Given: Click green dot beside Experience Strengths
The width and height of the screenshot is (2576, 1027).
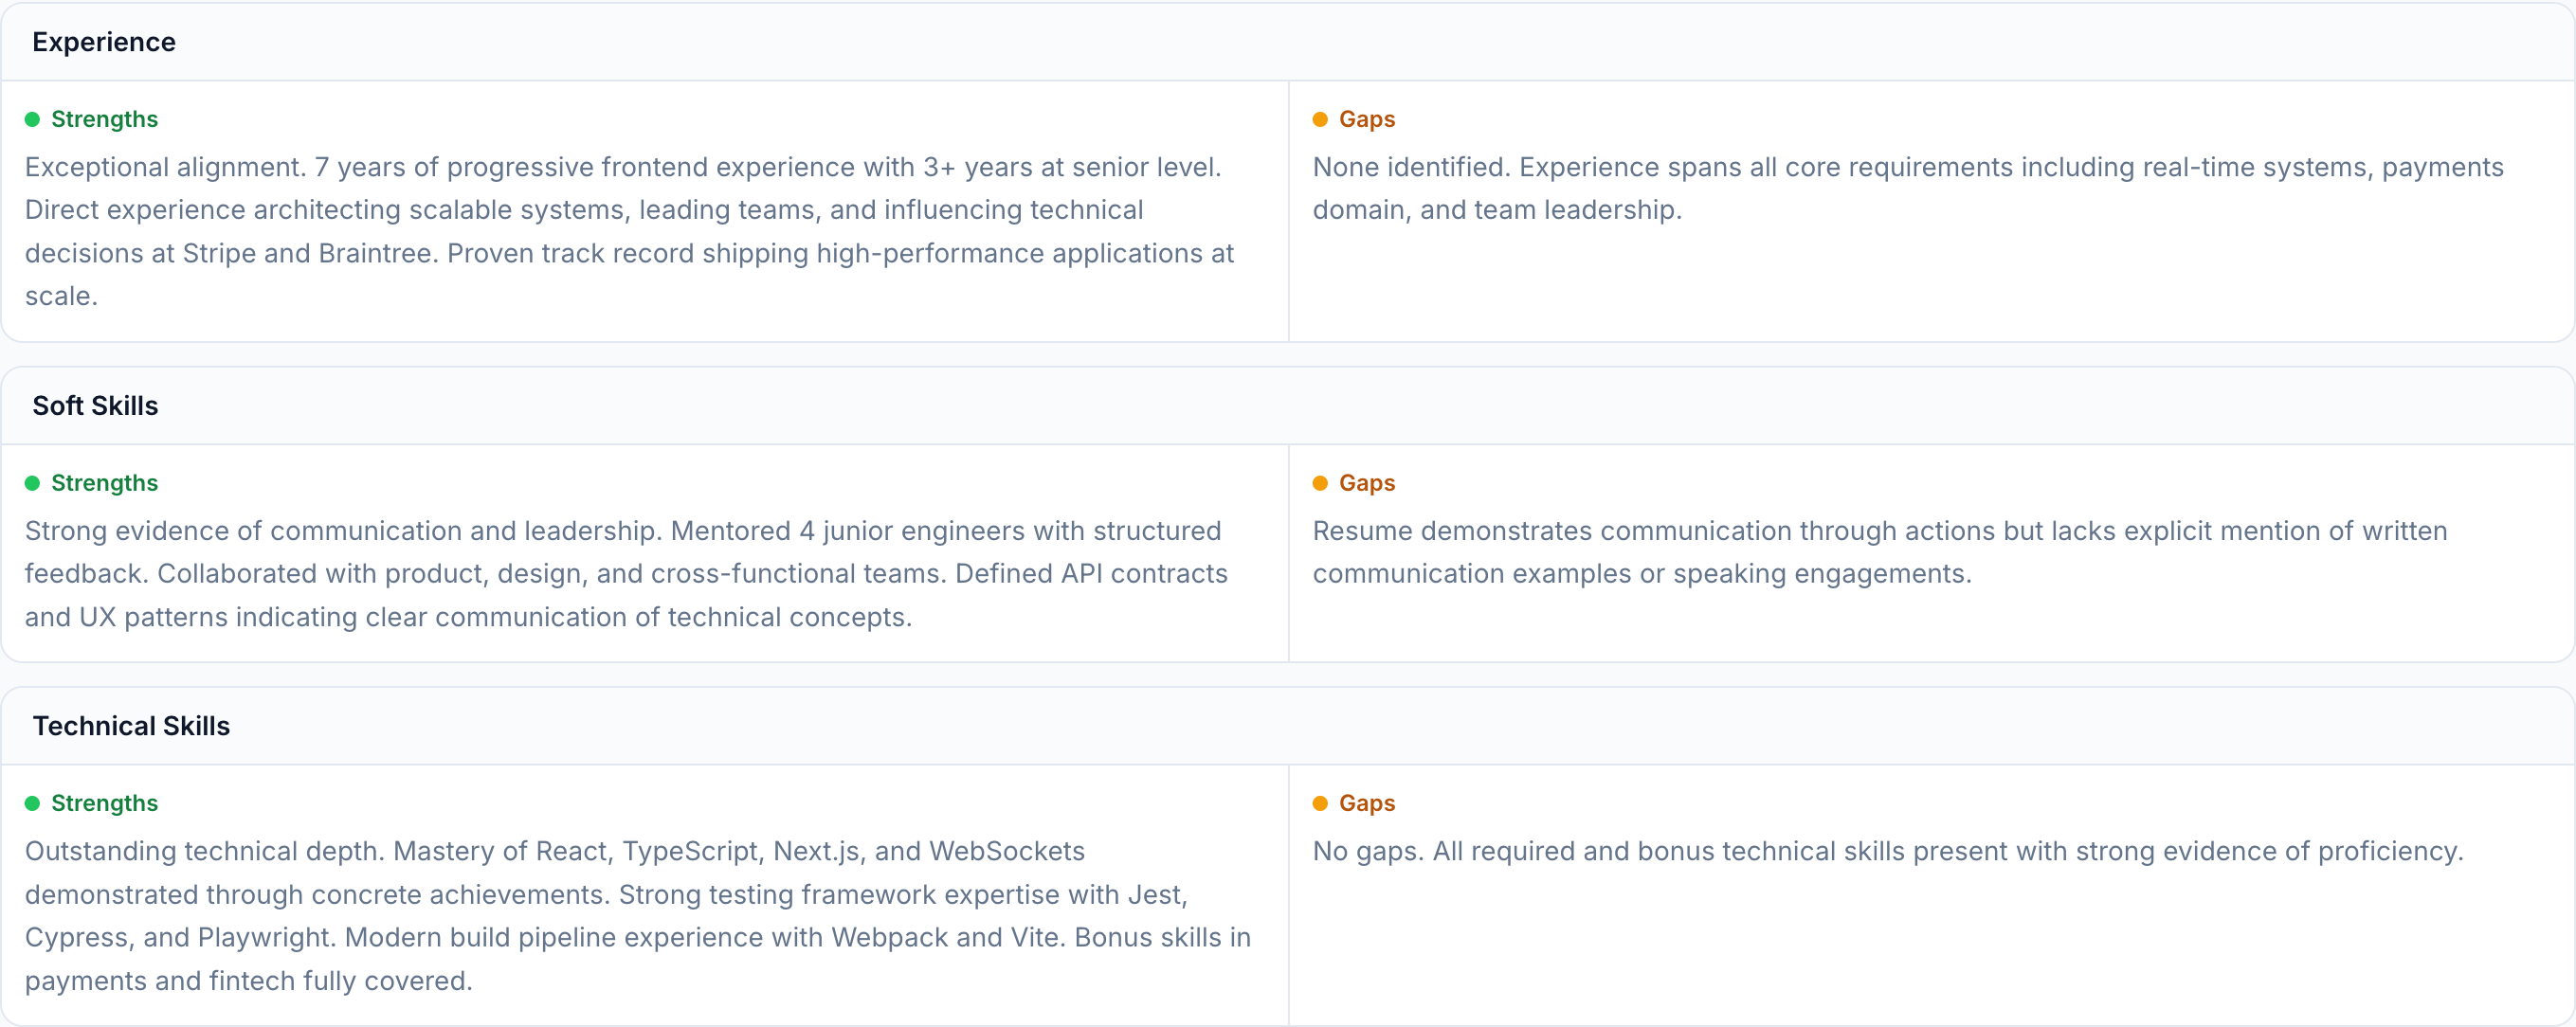Looking at the screenshot, I should (x=32, y=119).
